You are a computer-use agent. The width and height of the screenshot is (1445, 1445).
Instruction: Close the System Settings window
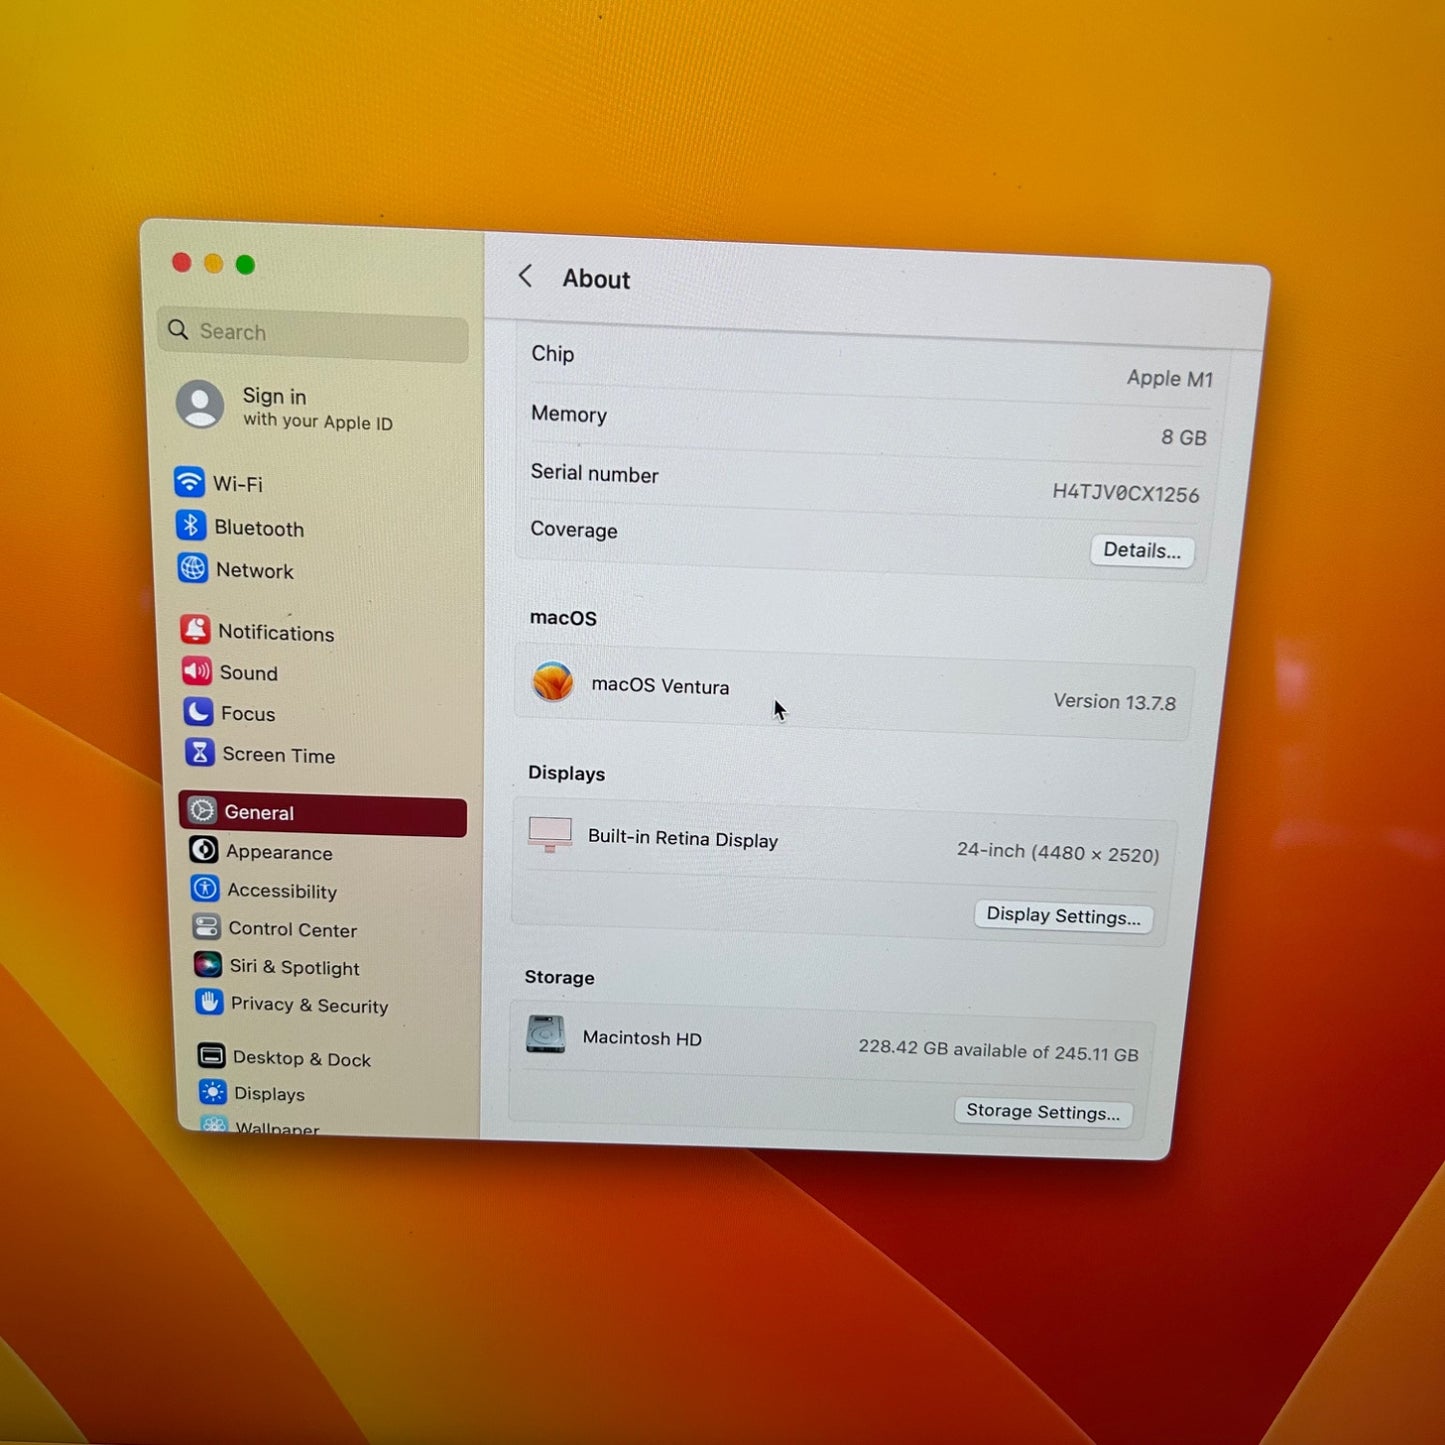coord(182,262)
